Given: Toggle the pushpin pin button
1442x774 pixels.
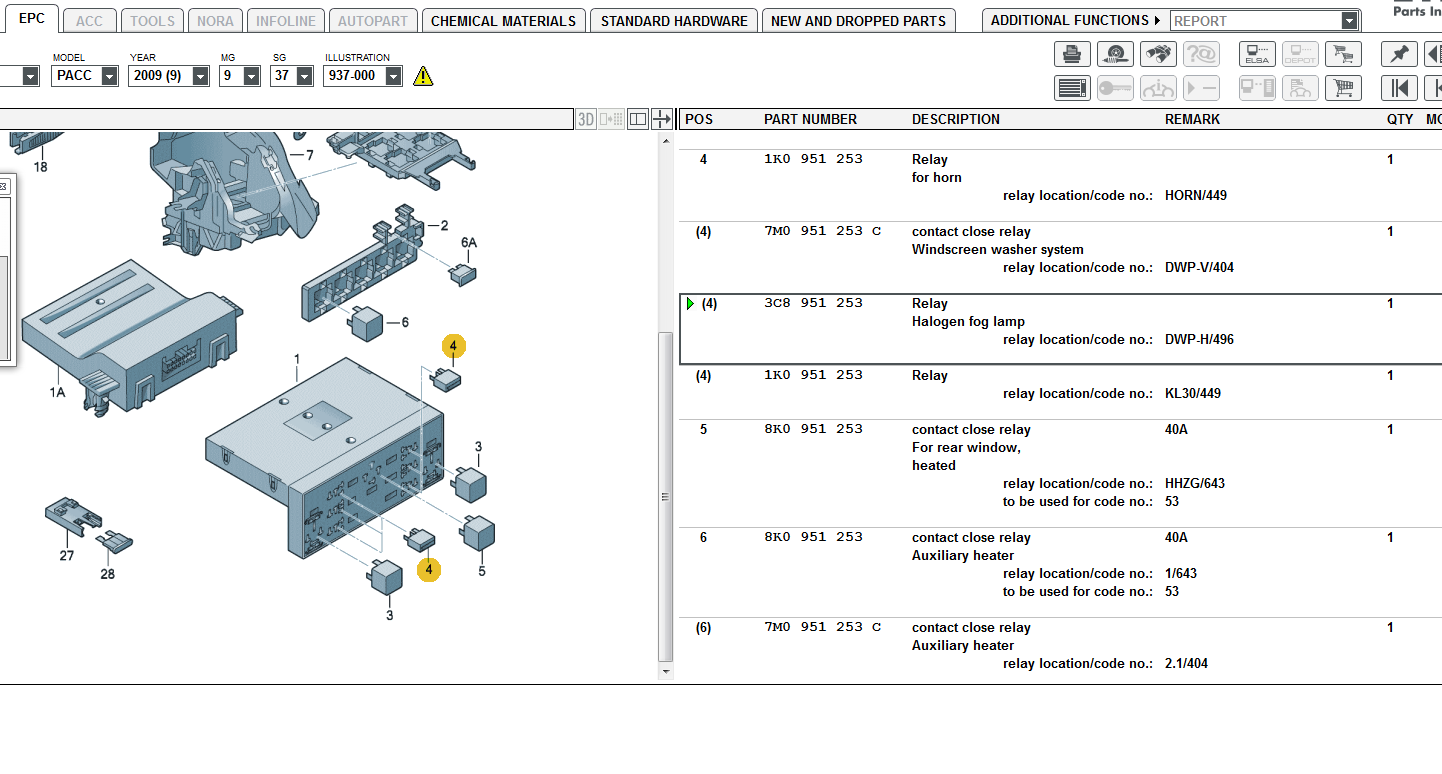Looking at the screenshot, I should point(1399,54).
